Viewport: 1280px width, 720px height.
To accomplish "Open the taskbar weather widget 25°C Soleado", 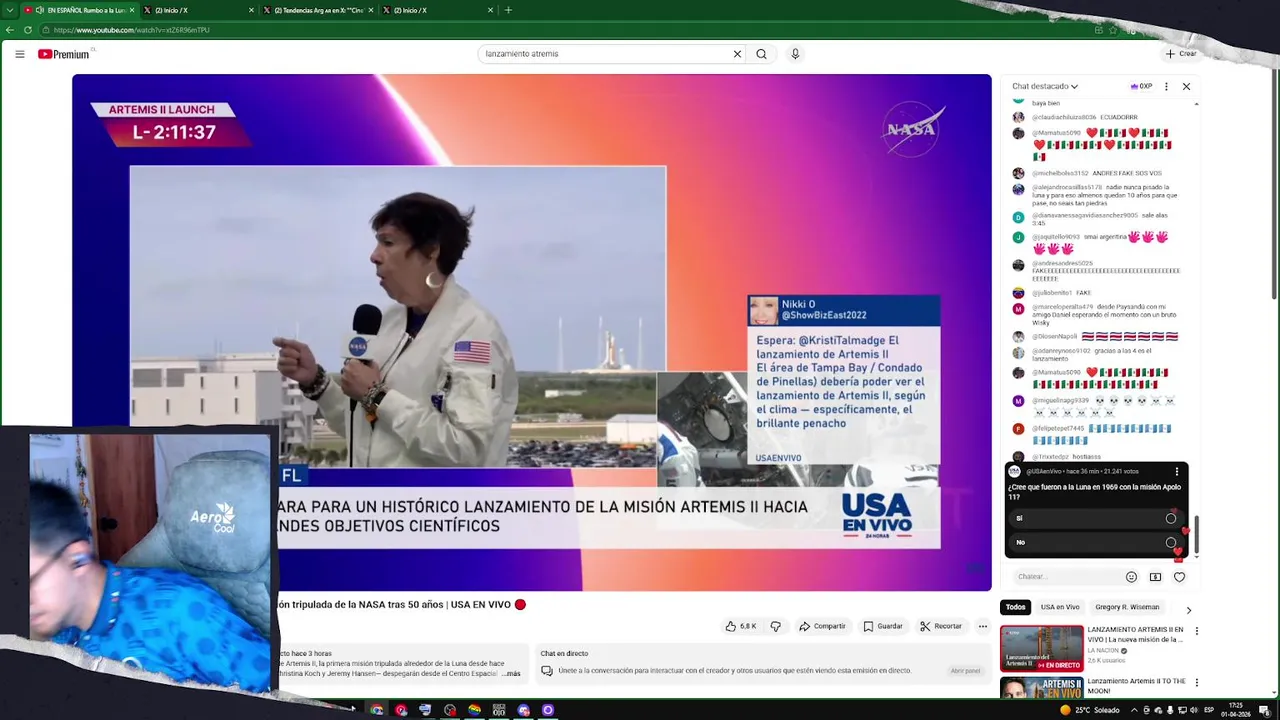I will click(x=1090, y=710).
